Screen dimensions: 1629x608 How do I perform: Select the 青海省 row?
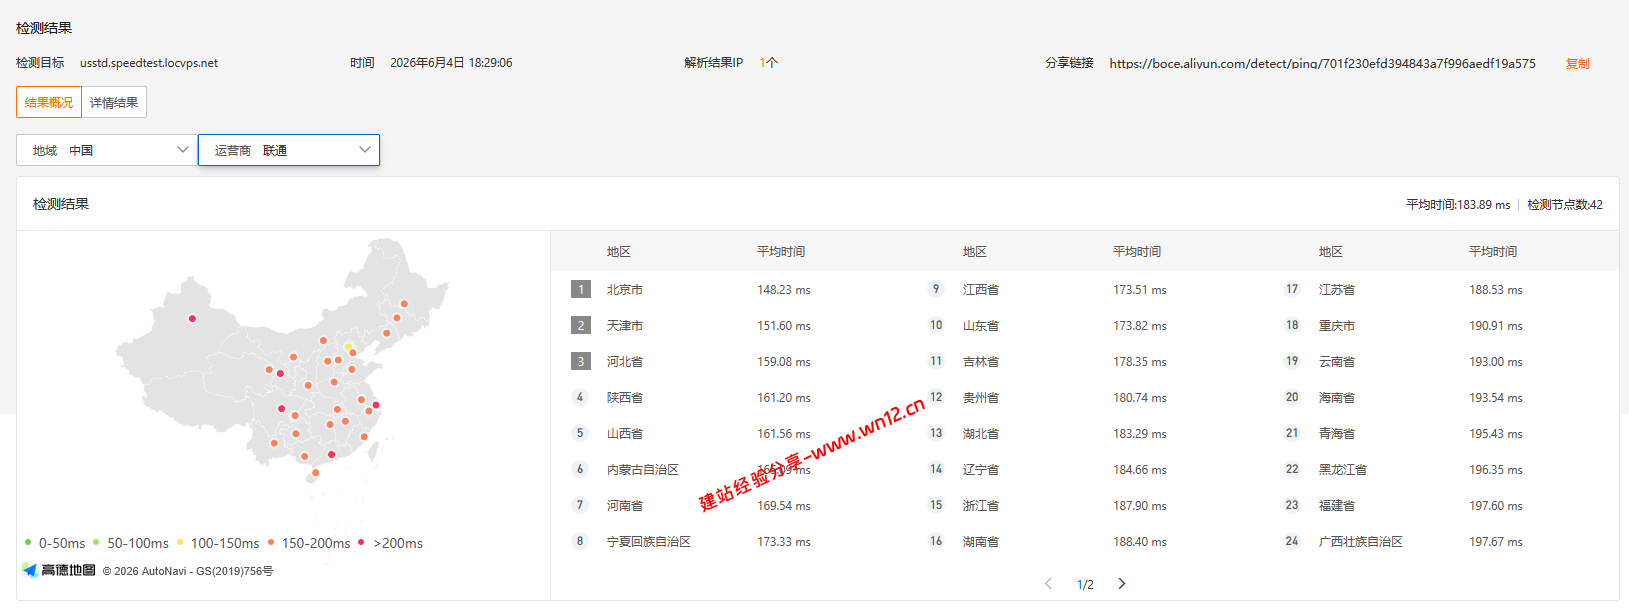coord(1441,433)
